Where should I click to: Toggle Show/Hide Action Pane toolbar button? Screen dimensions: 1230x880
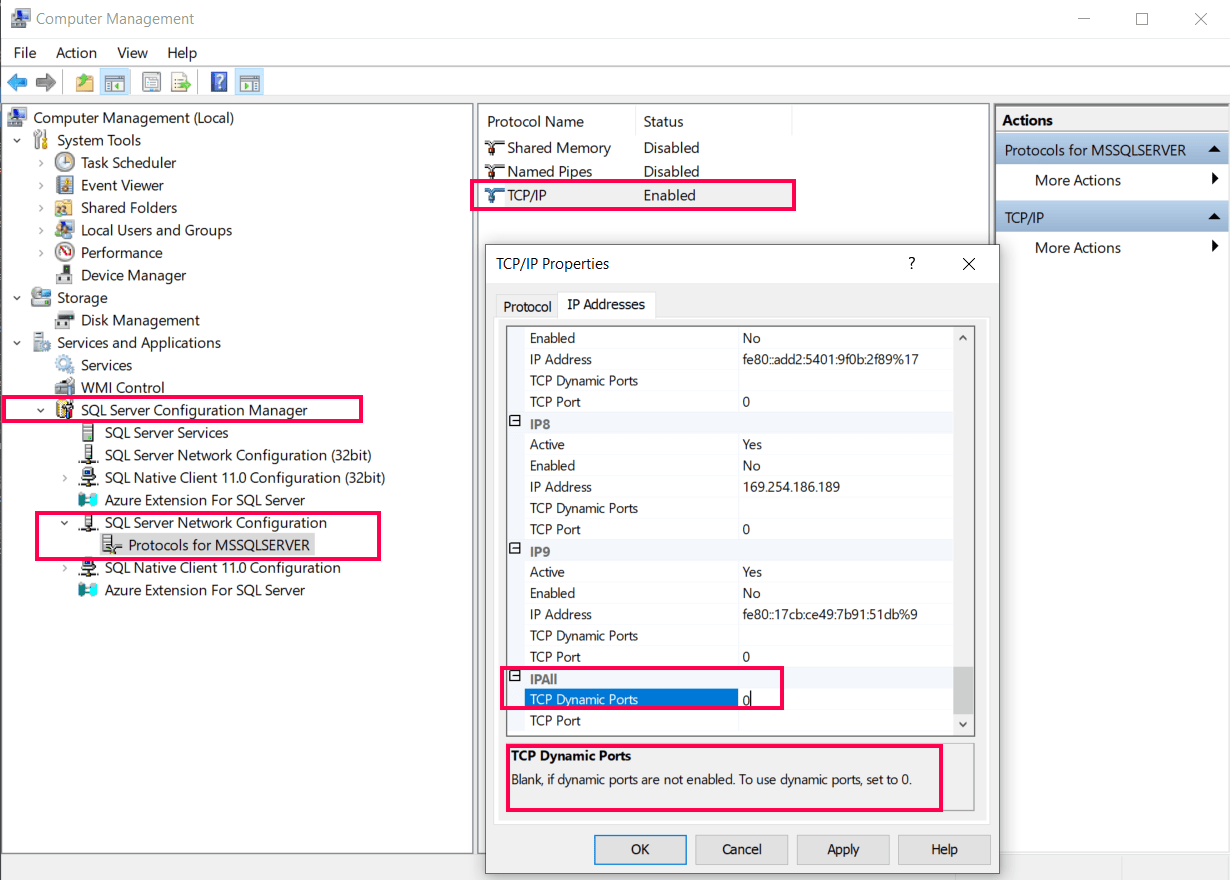click(249, 82)
